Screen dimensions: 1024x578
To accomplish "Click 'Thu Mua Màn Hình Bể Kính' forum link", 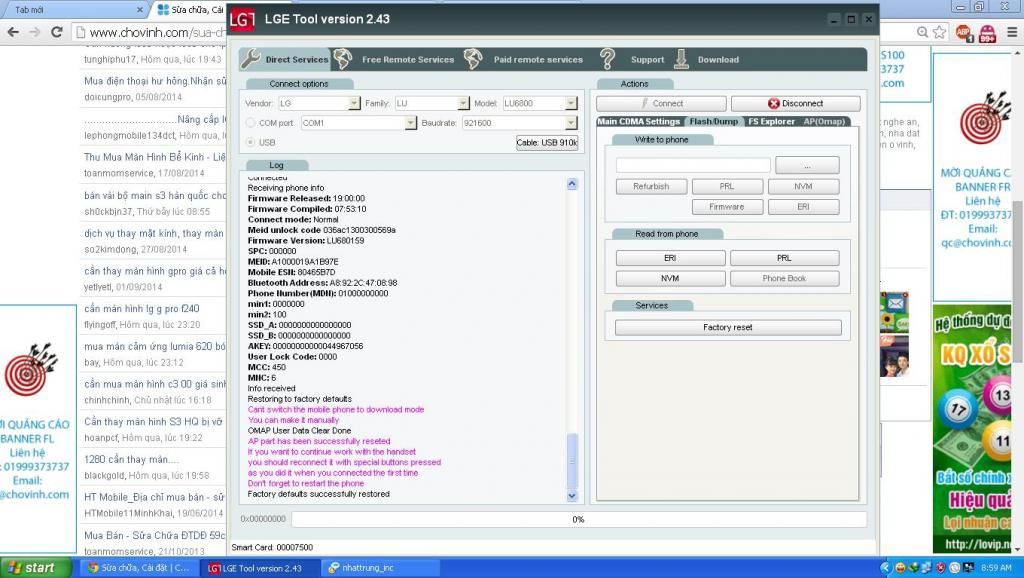I will pyautogui.click(x=154, y=157).
